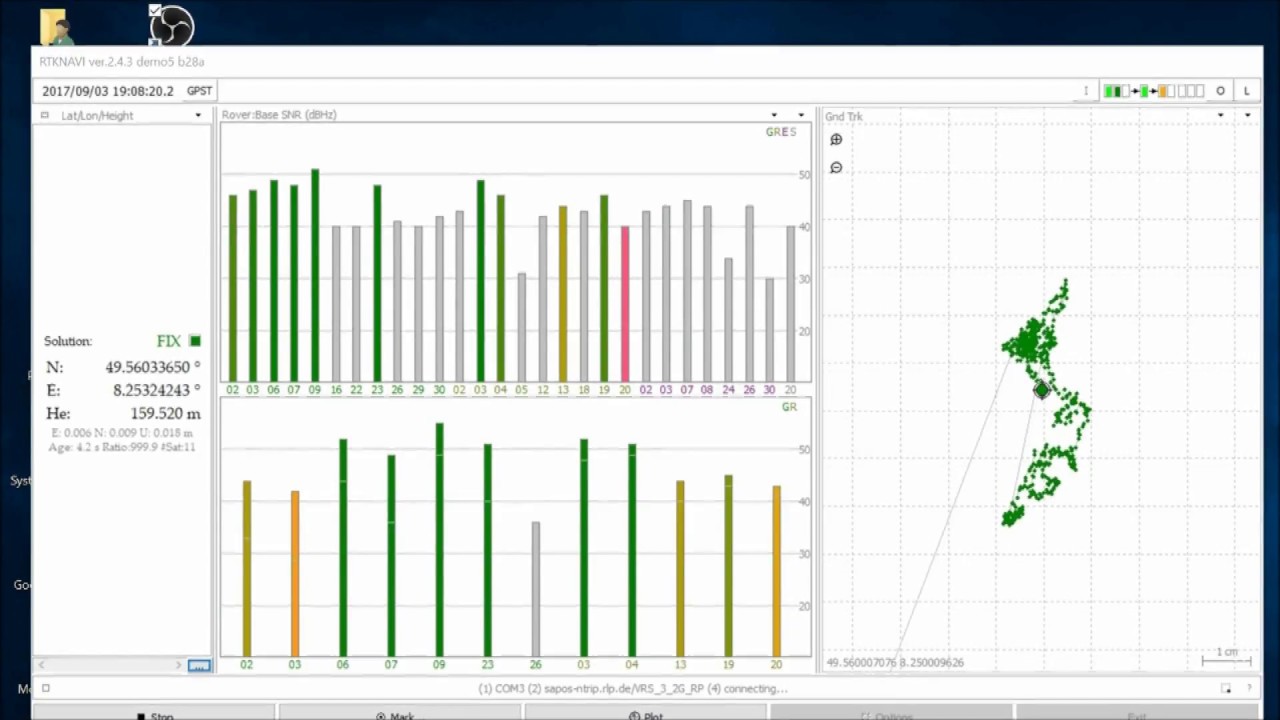Viewport: 1280px width, 720px height.
Task: Click the date-time display 2017/09/03 19:08:20.2
Action: [108, 91]
